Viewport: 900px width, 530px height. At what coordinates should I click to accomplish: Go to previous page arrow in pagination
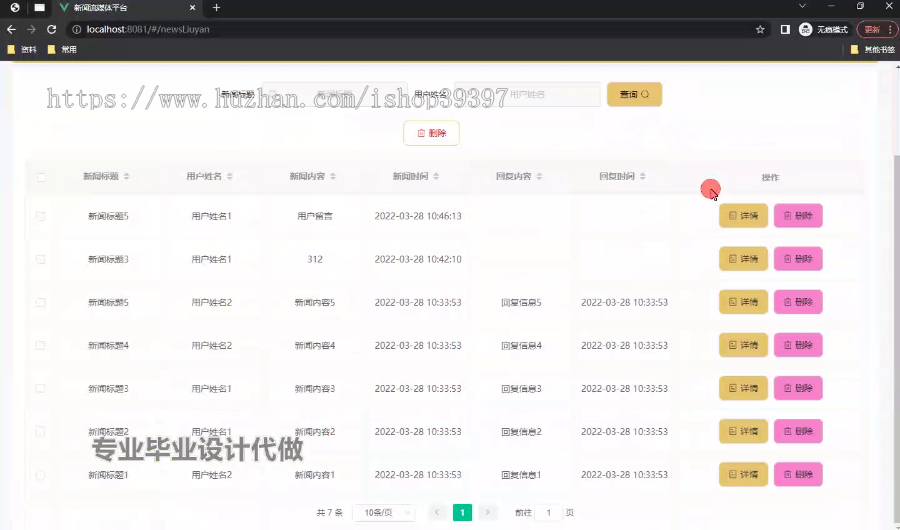click(437, 512)
